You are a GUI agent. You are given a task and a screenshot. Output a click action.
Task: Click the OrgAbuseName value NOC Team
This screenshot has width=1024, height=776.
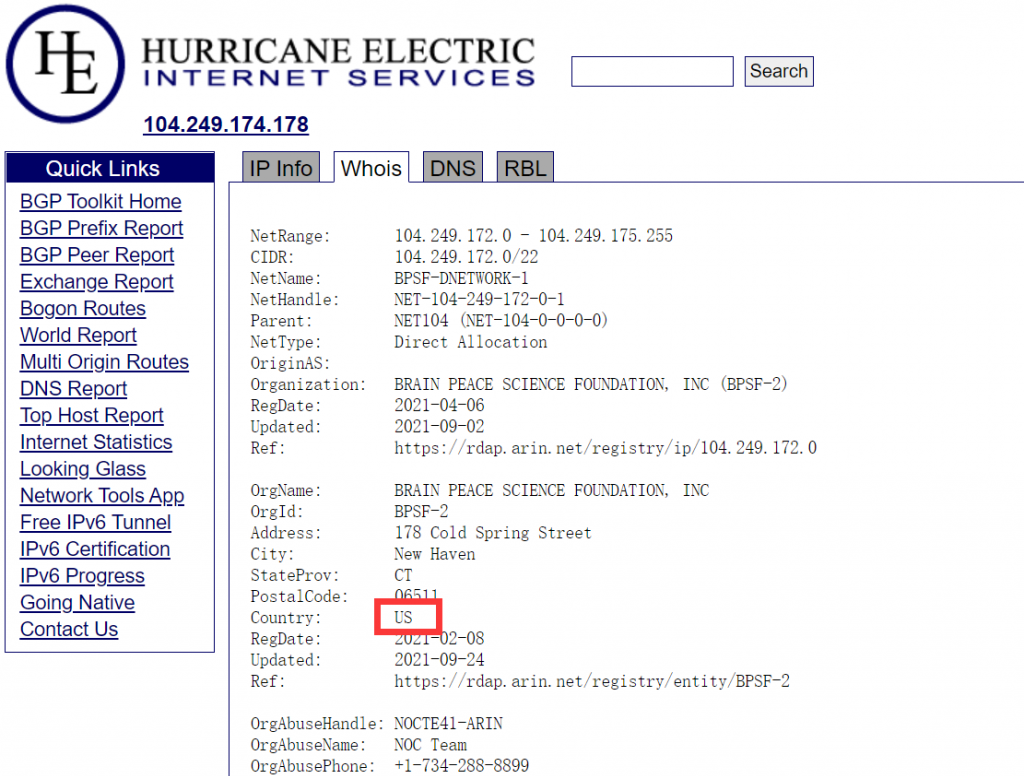point(430,745)
